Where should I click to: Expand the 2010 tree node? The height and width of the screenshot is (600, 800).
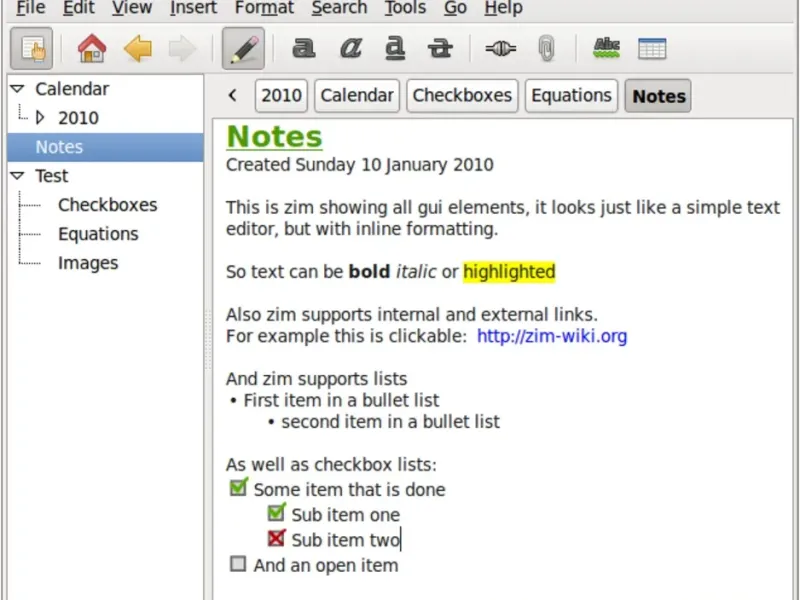(40, 118)
